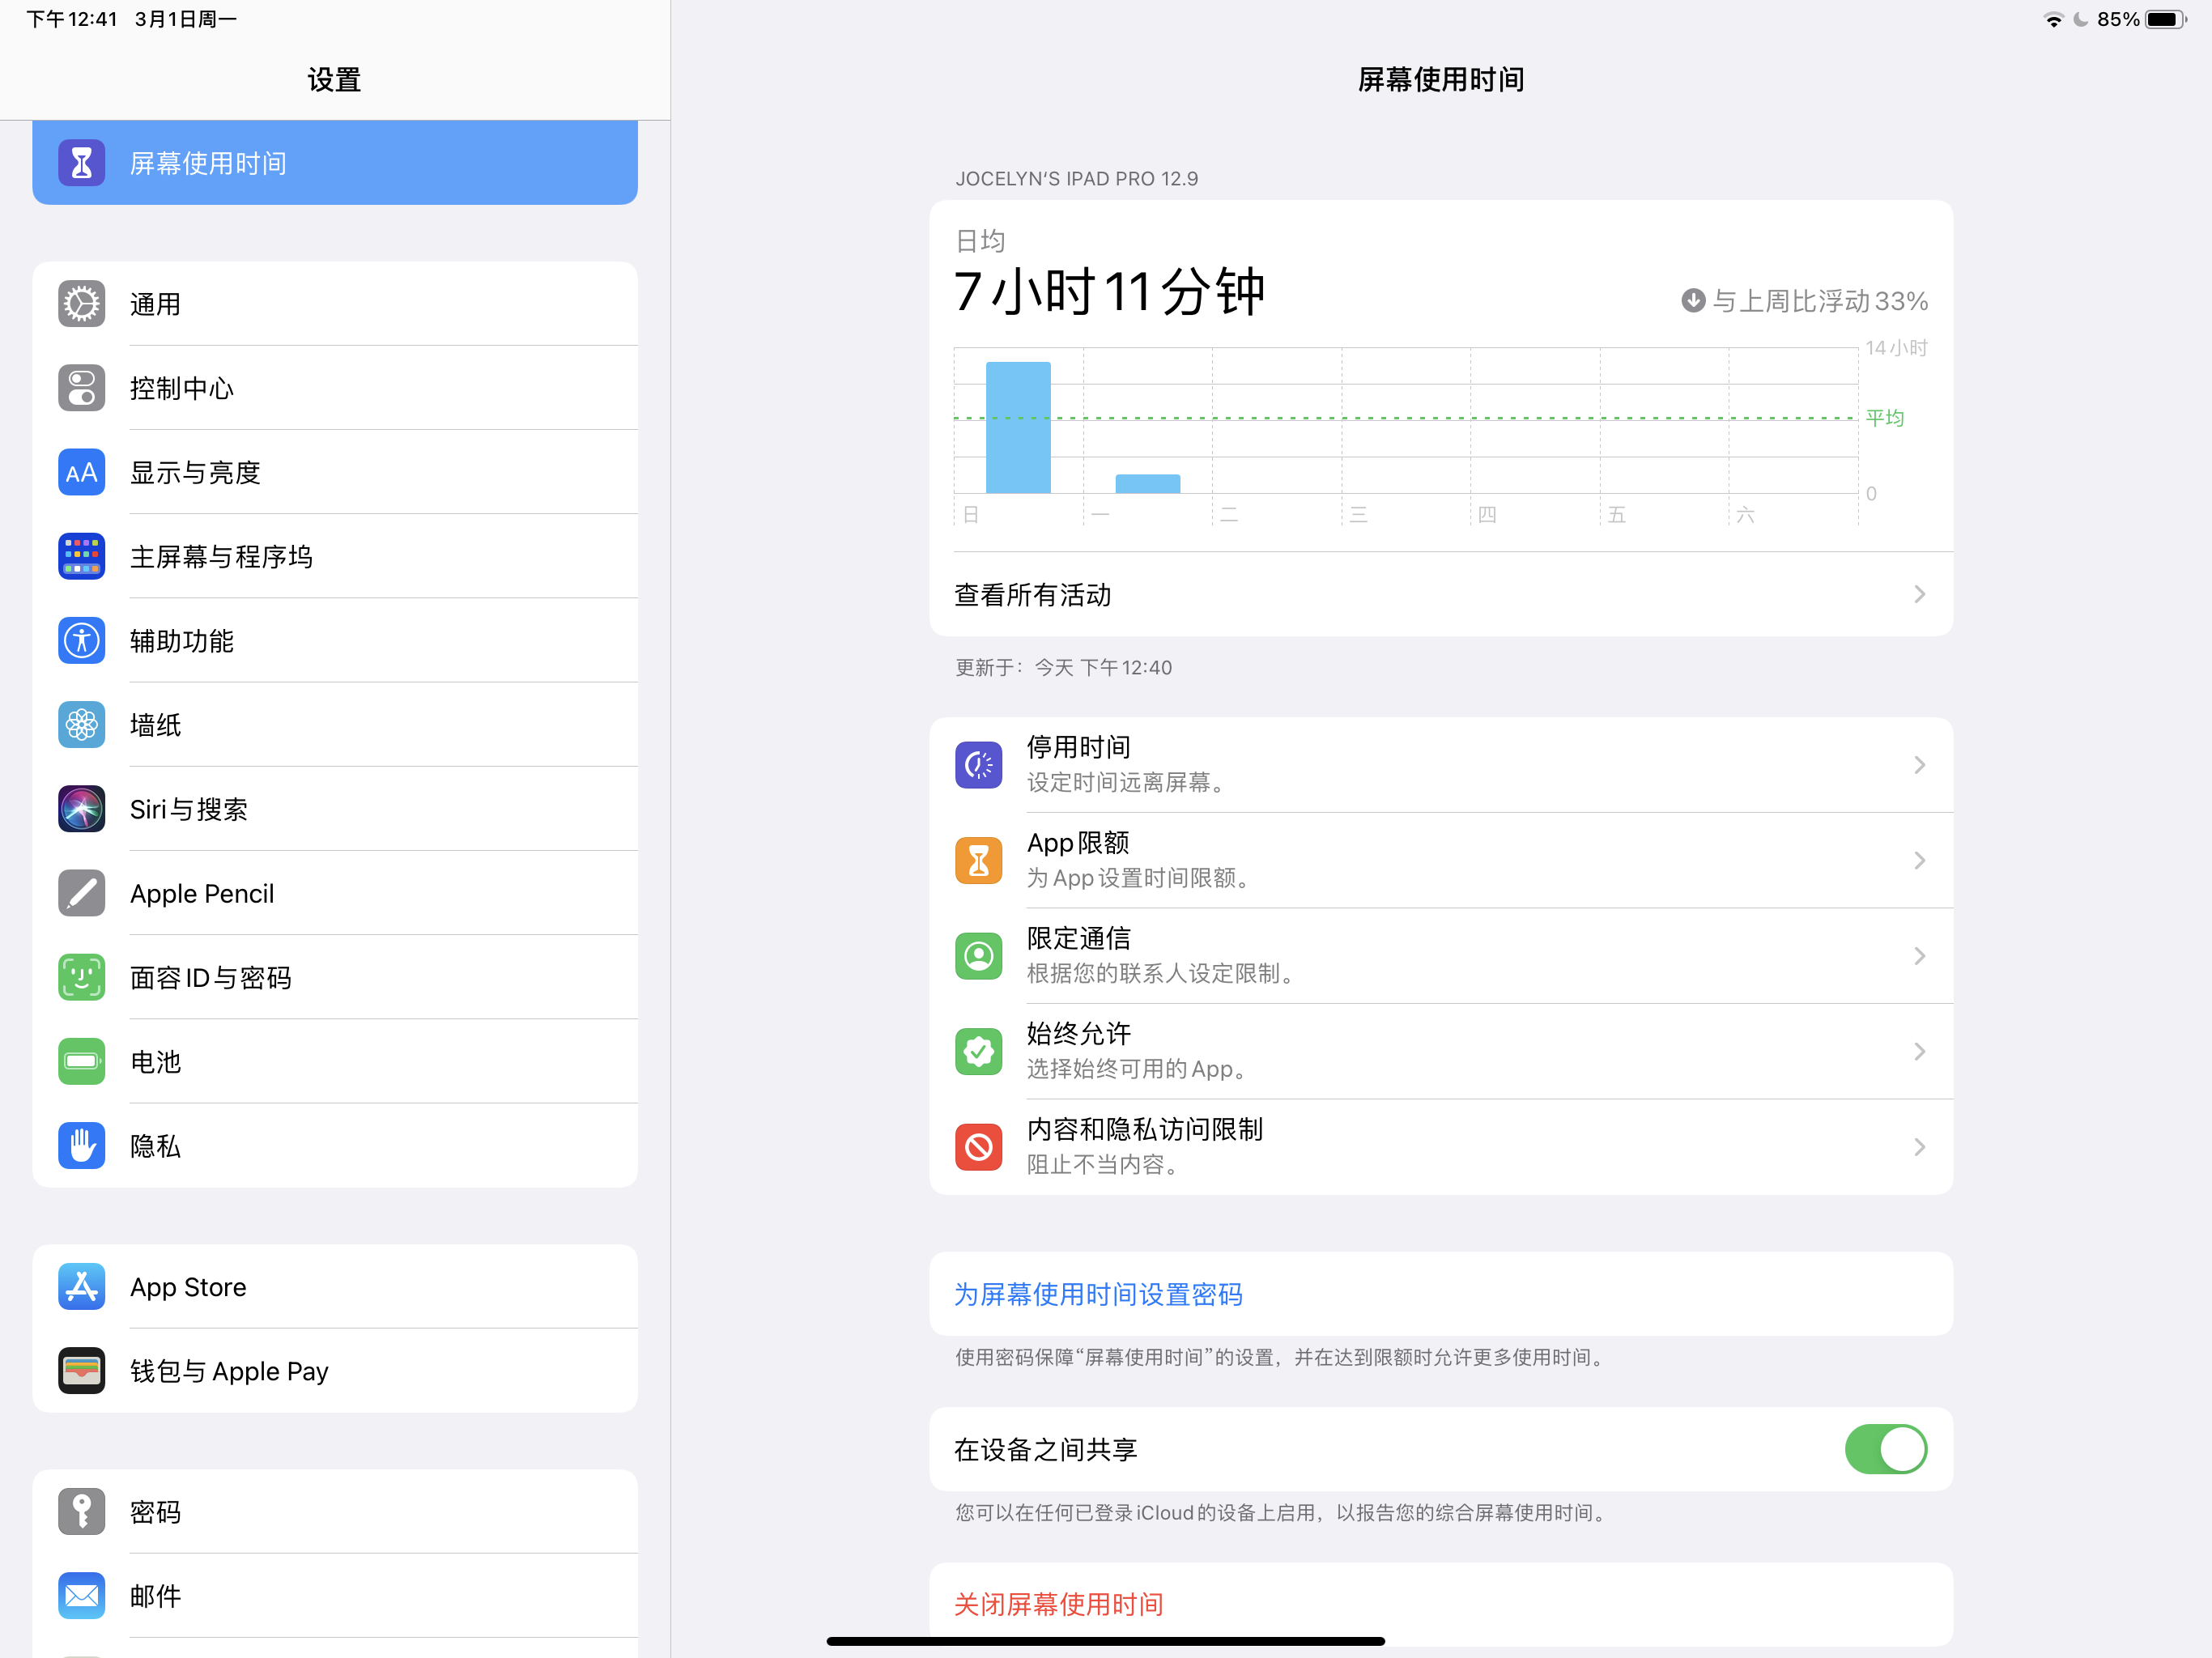Open the 始终允许 row chevron
The image size is (2212, 1658).
click(x=1918, y=1052)
